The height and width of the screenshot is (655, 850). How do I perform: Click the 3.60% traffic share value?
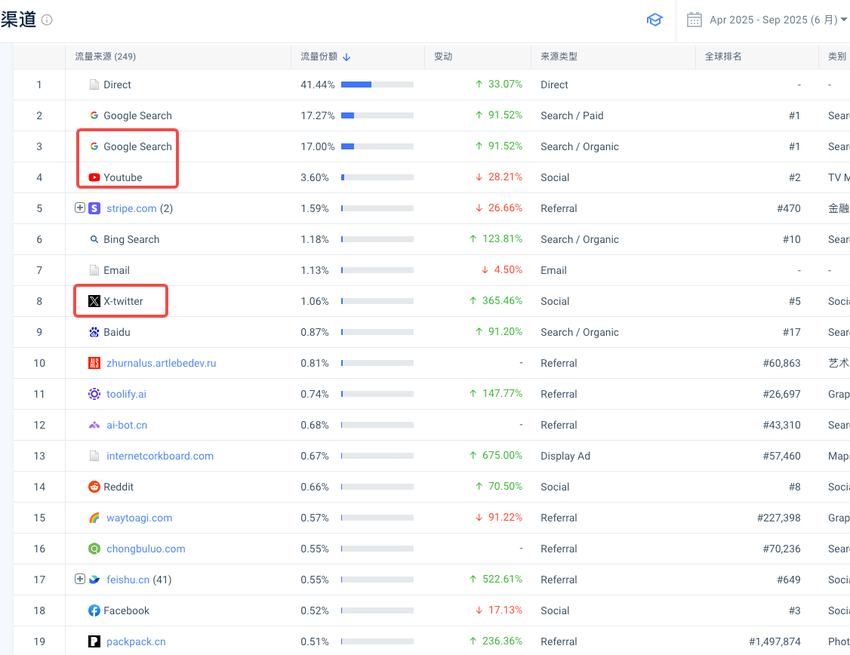tap(314, 177)
